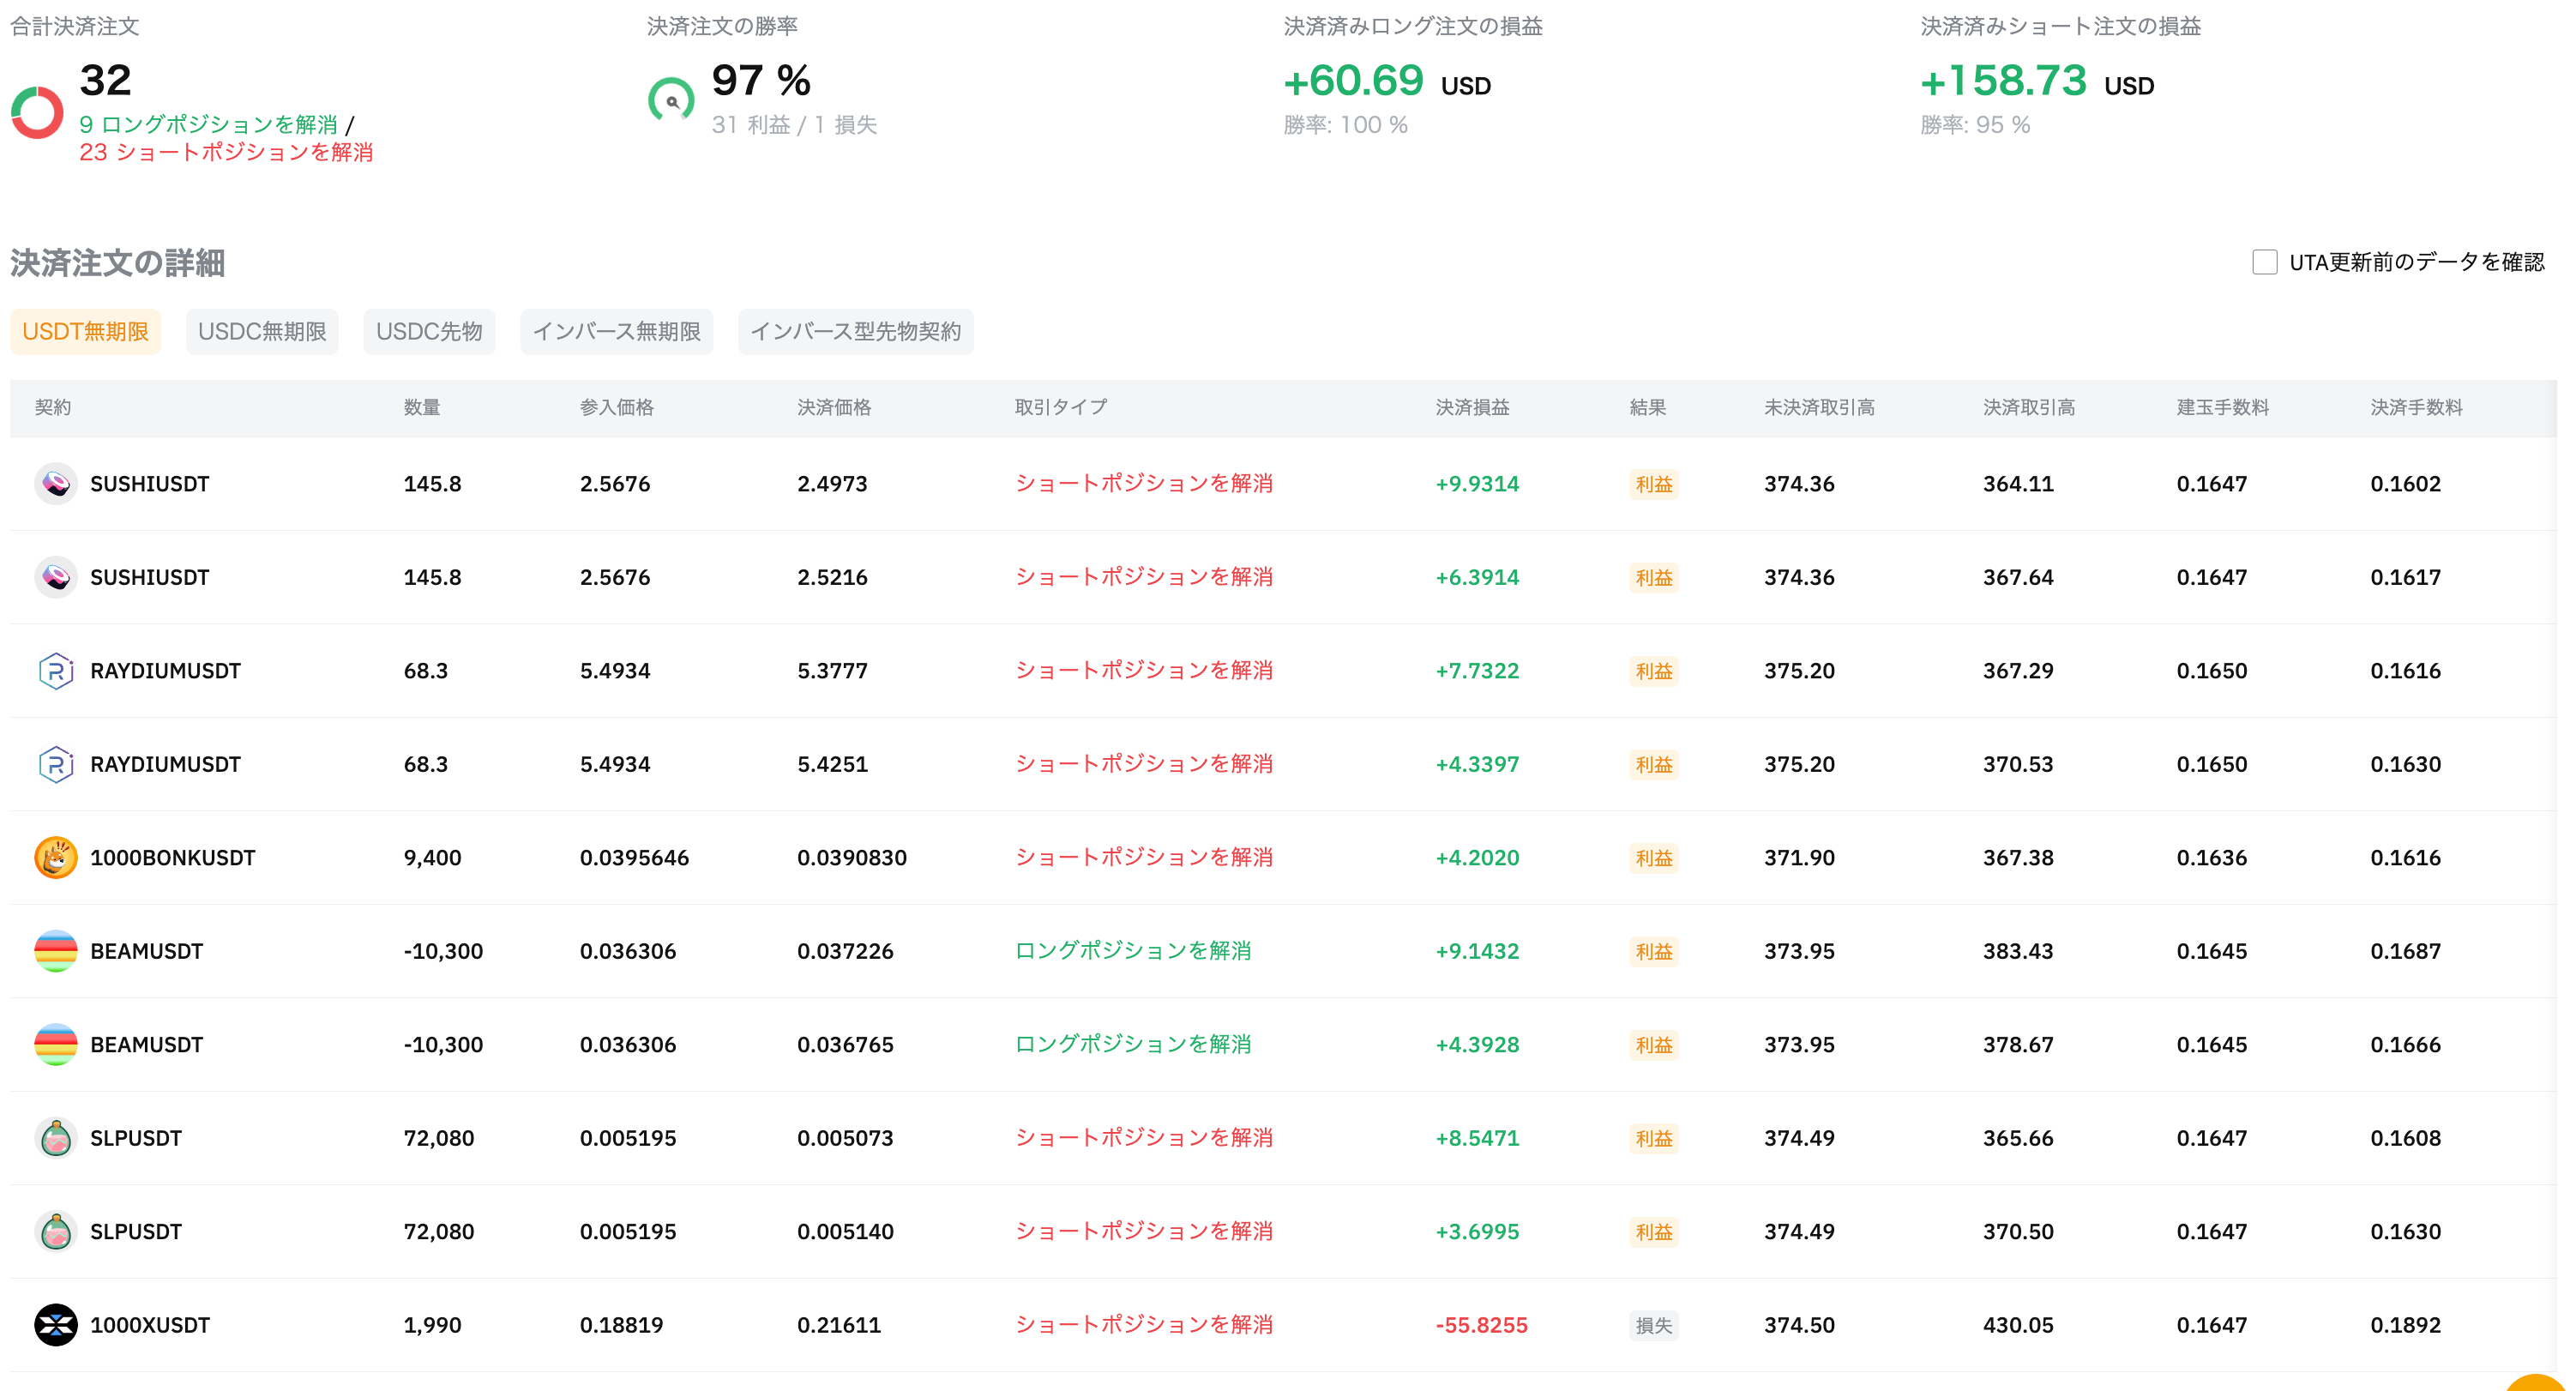
Task: Click the 損失 result badge on the 1000XUSDT row
Action: pos(1653,1325)
